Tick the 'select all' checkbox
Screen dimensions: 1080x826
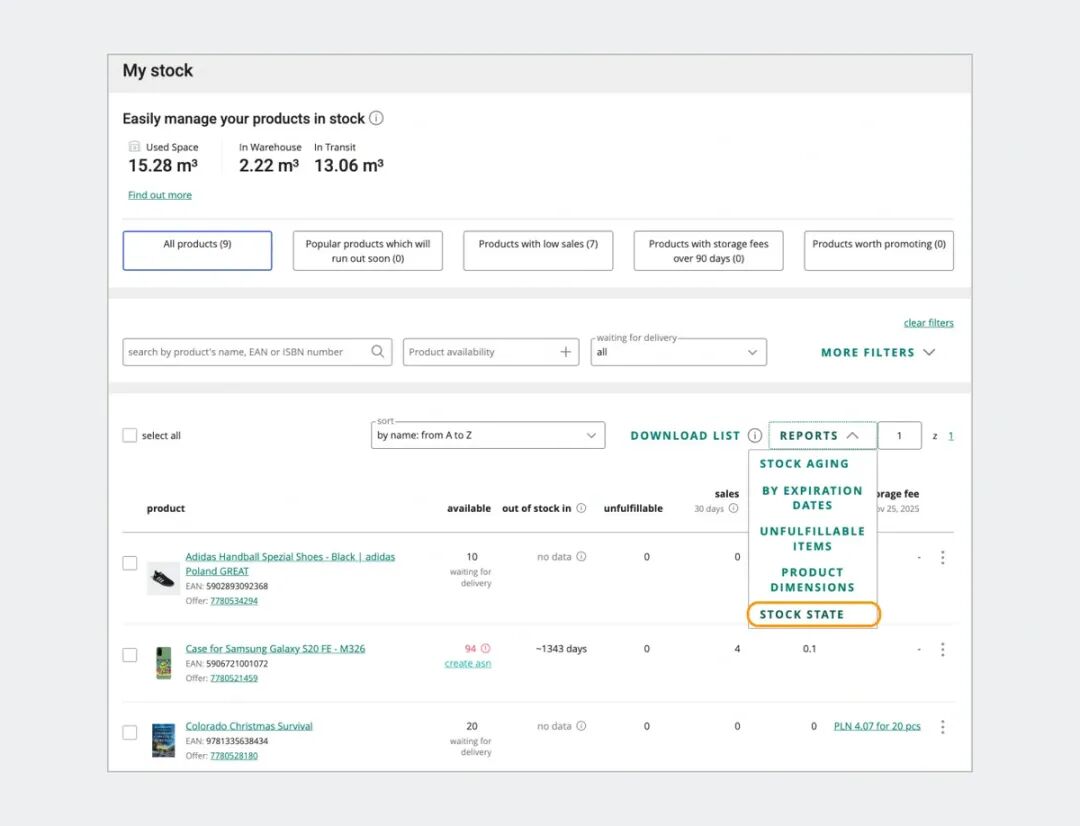[130, 436]
